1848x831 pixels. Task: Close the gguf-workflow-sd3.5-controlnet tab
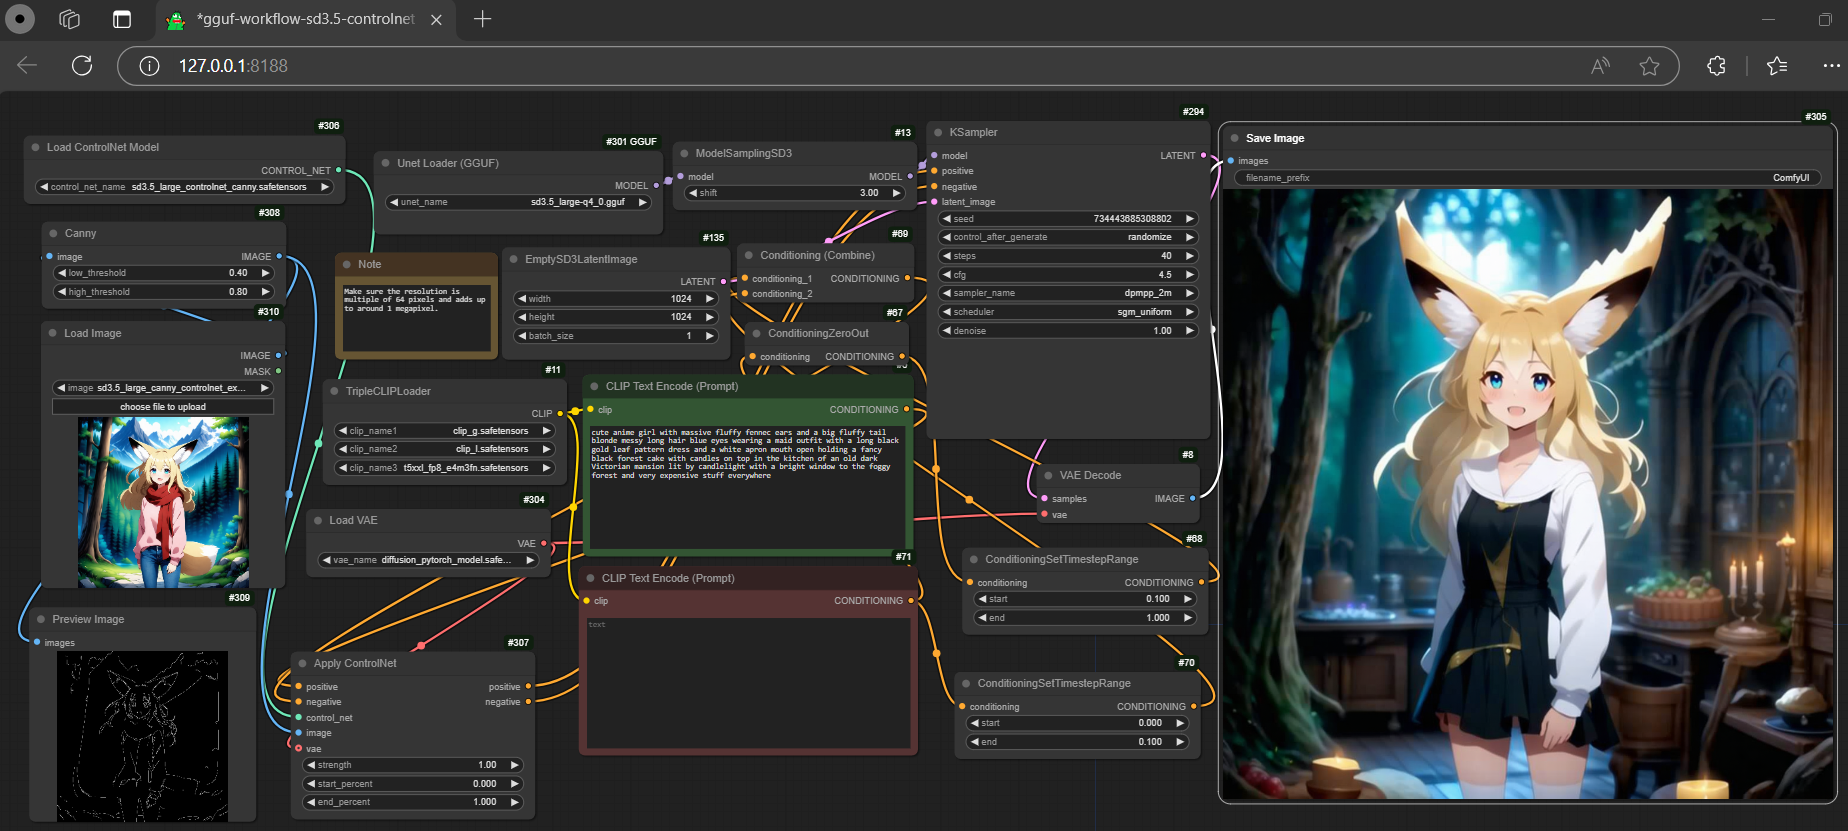pyautogui.click(x=436, y=19)
